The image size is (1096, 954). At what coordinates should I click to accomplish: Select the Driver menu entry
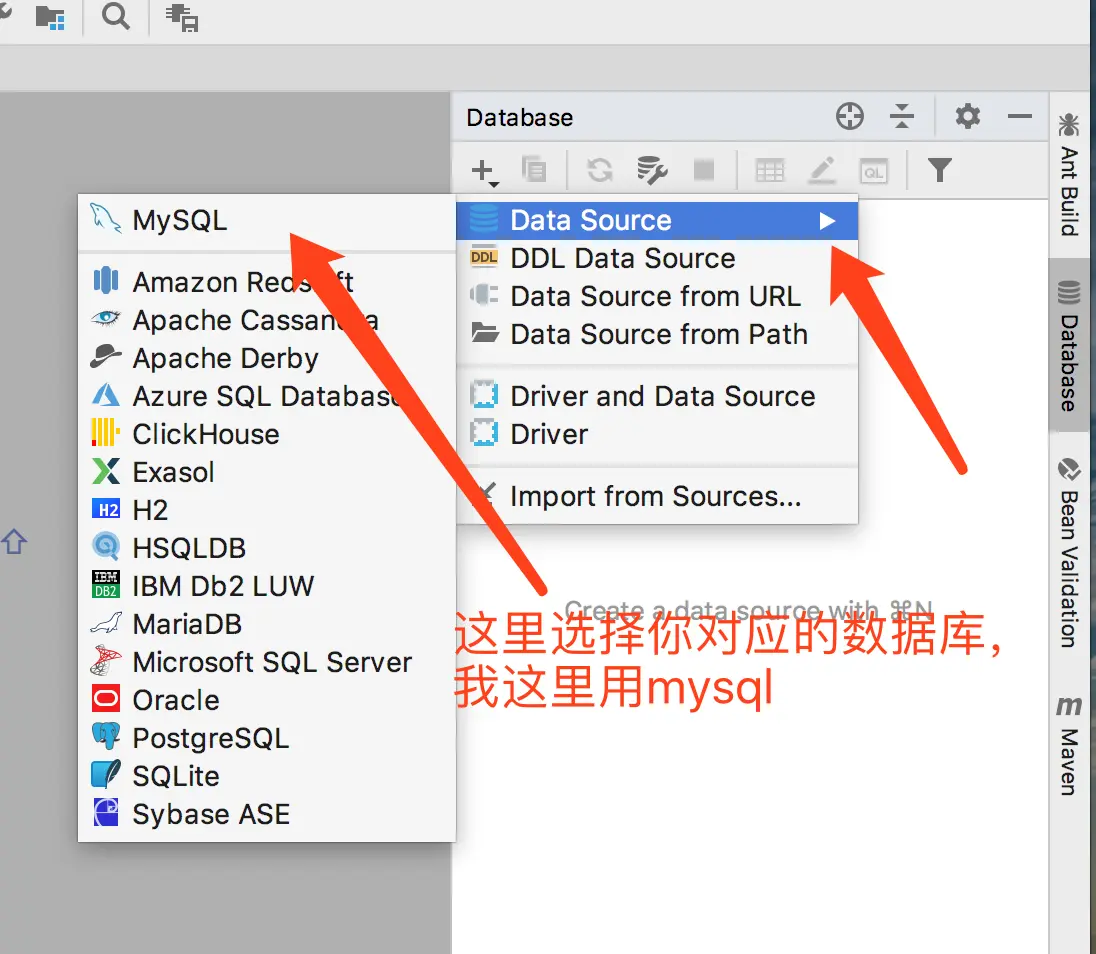tap(657, 434)
